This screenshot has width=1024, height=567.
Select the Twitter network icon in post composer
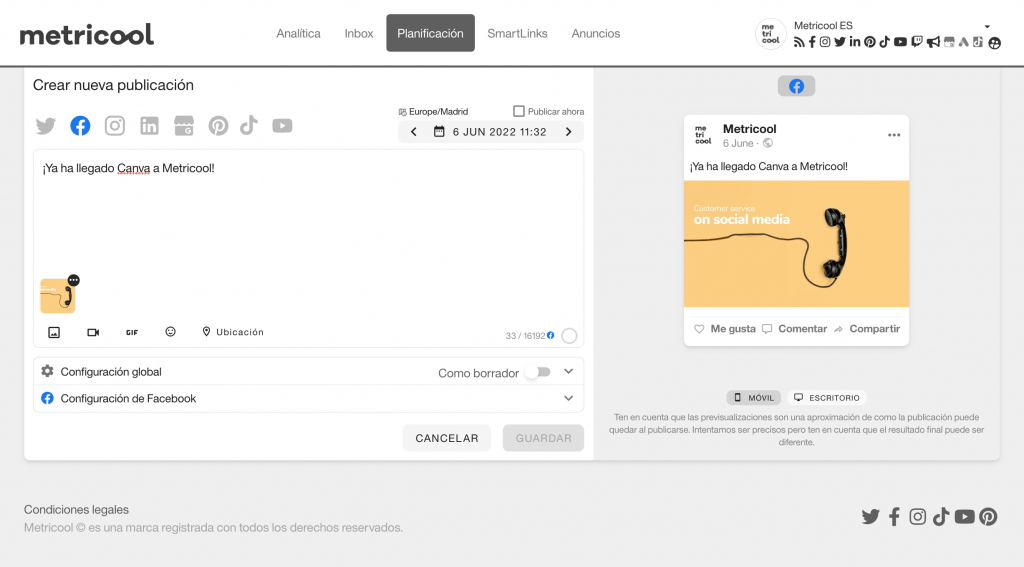point(46,125)
